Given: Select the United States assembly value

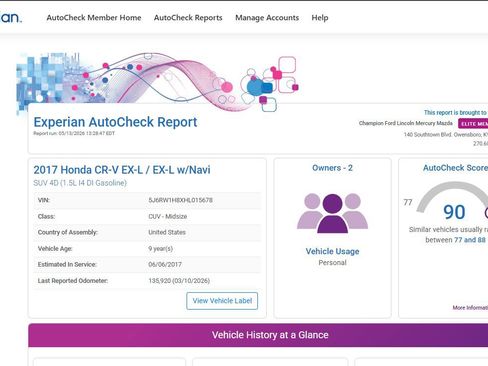Looking at the screenshot, I should tap(167, 232).
